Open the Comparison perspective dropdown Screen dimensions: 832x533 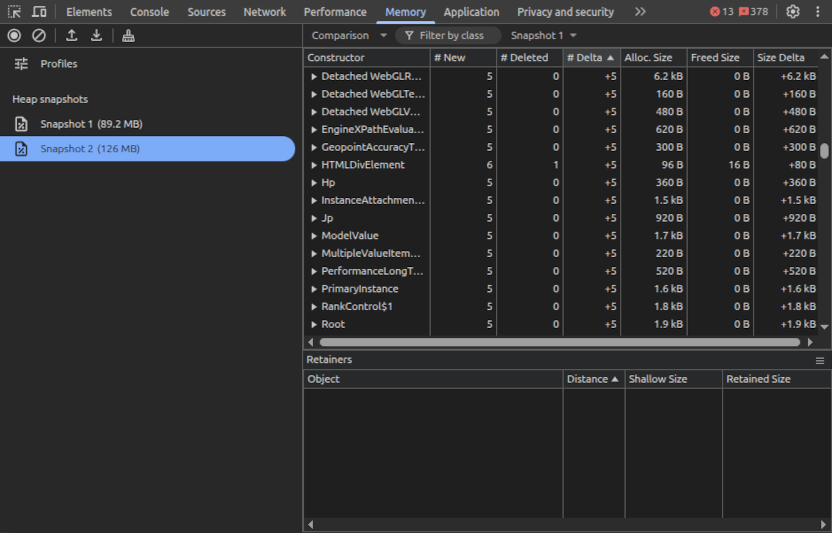tap(349, 35)
